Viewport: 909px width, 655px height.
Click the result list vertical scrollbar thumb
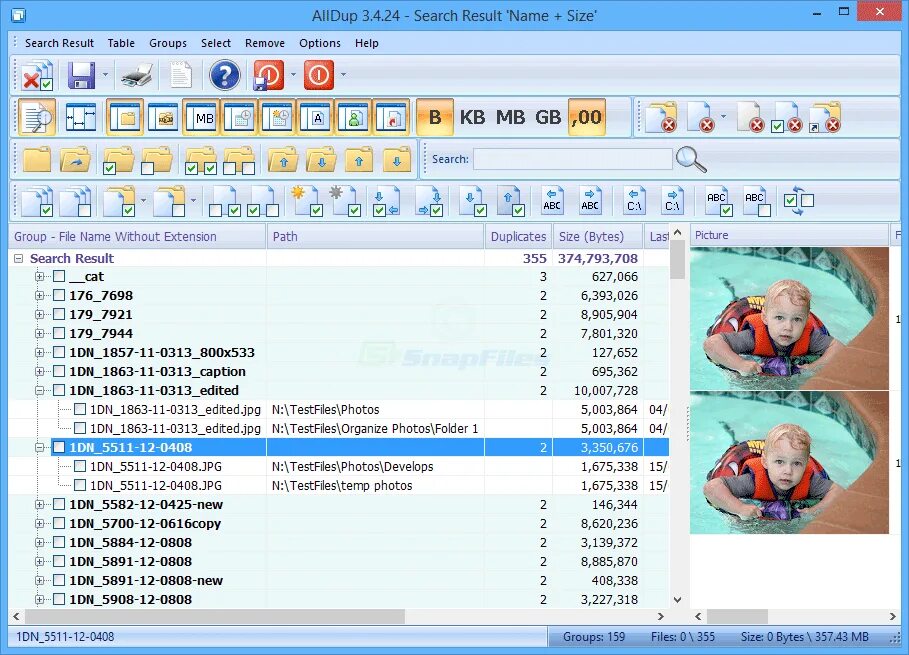(677, 260)
